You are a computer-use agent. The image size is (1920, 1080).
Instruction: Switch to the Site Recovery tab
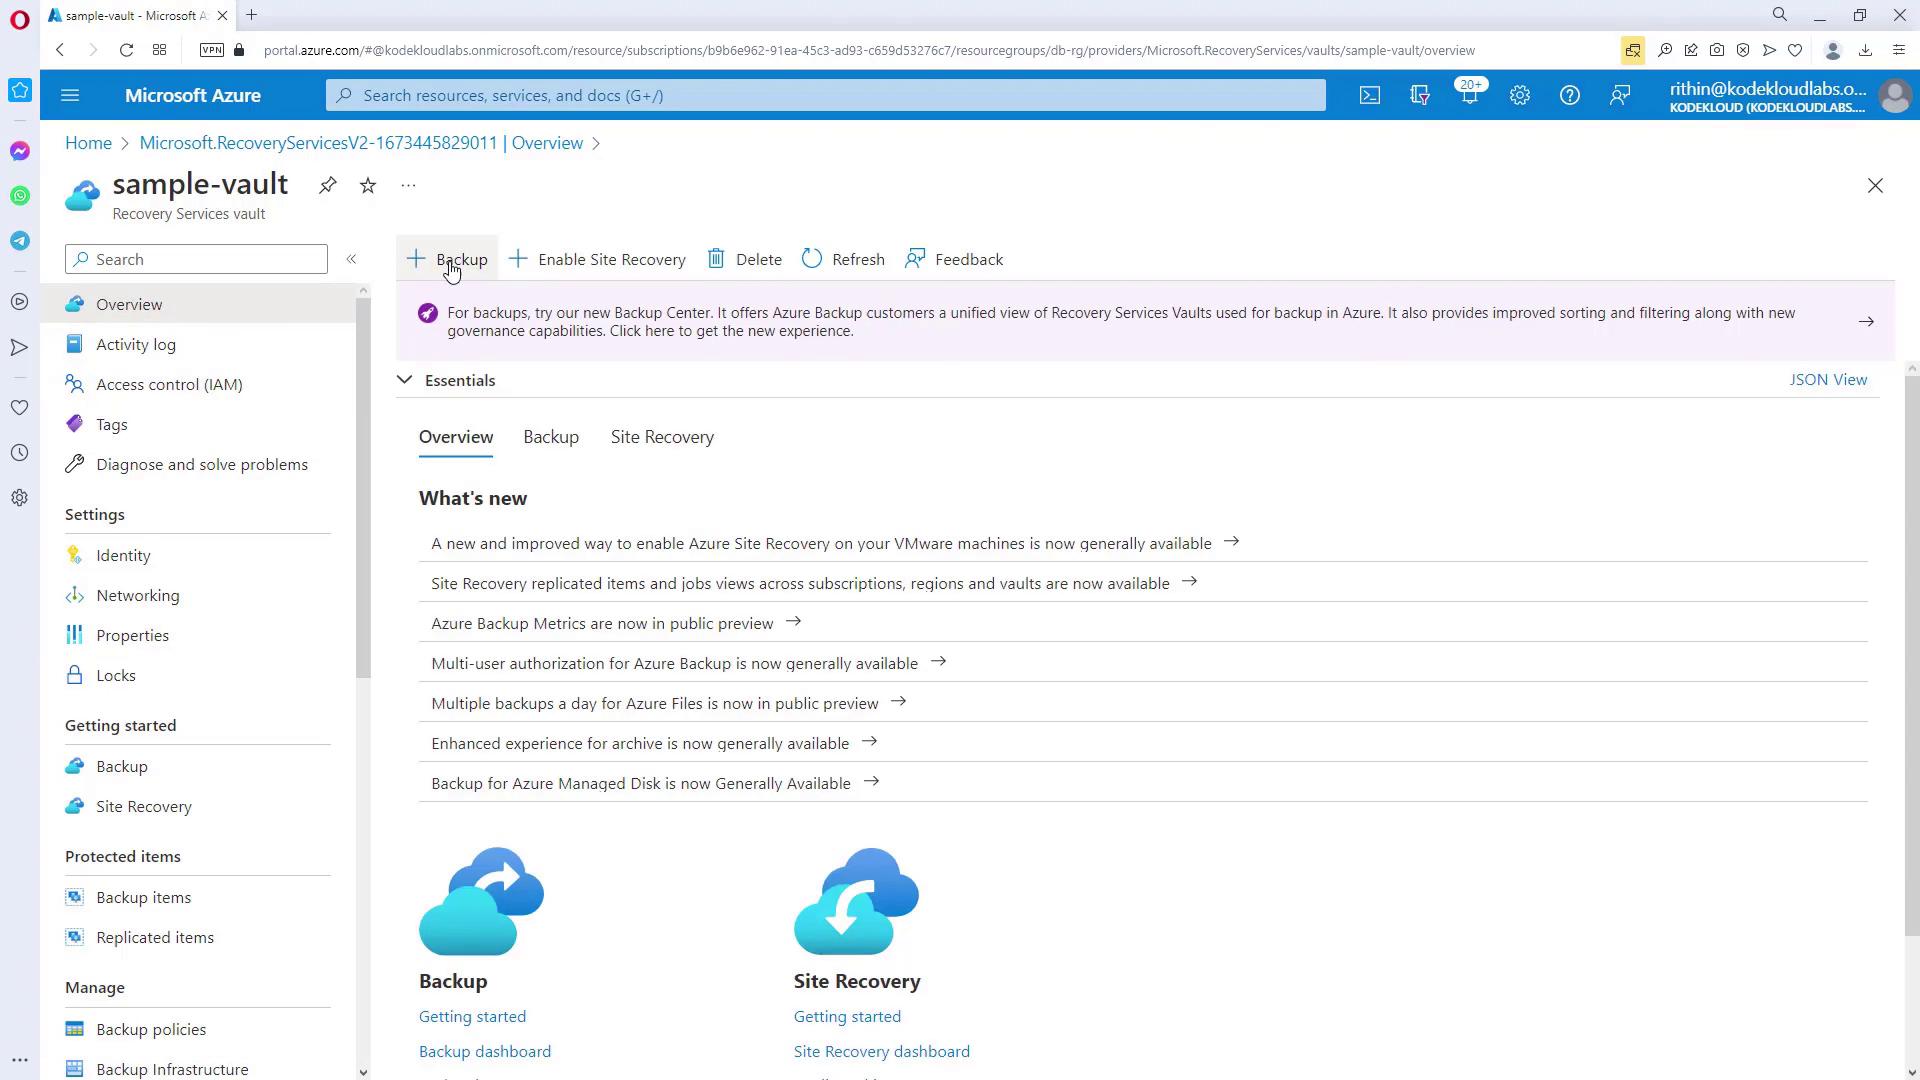[x=662, y=437]
